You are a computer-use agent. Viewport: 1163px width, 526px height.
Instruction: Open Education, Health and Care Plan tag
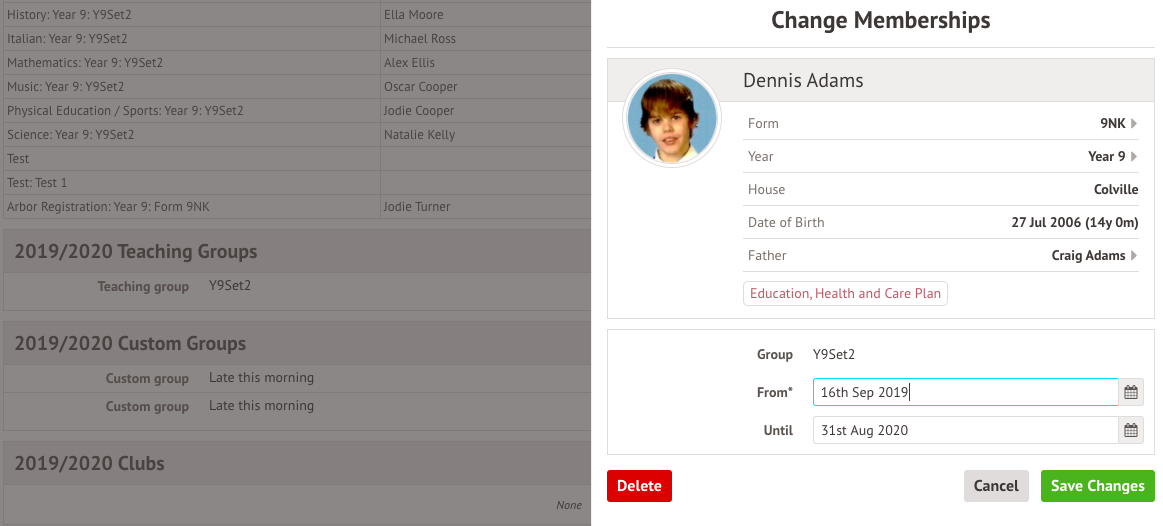pyautogui.click(x=845, y=294)
